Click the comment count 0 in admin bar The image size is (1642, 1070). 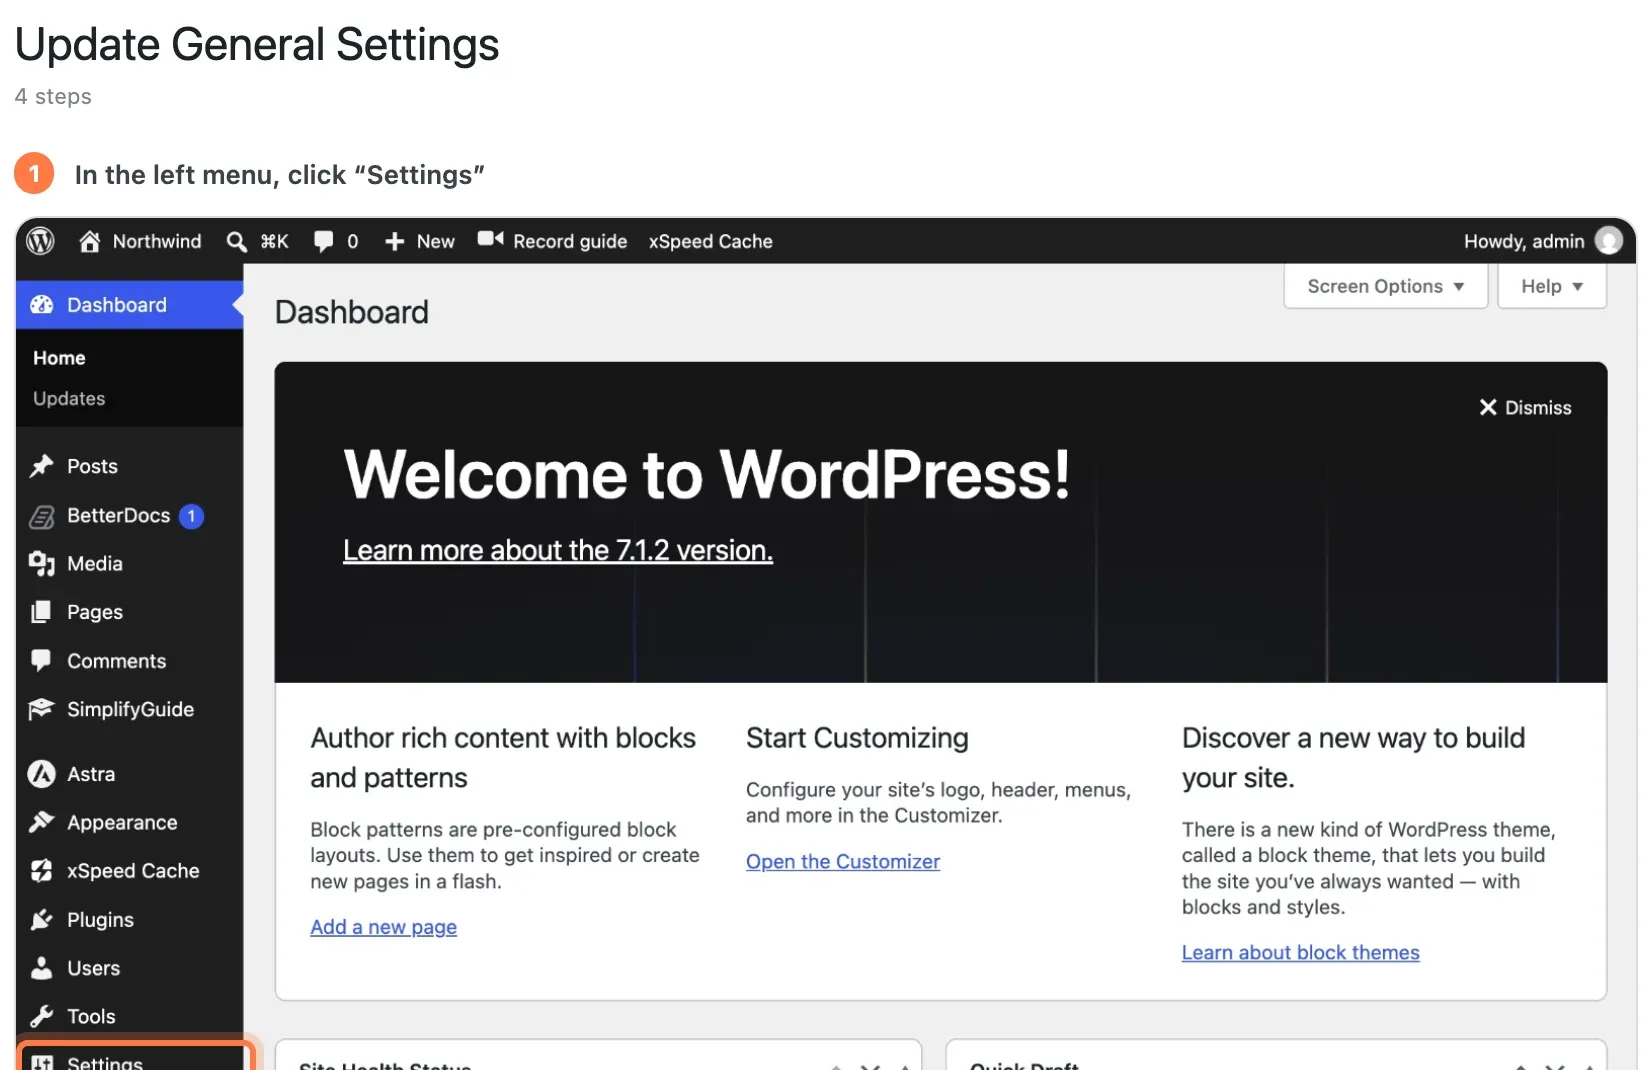pyautogui.click(x=353, y=242)
